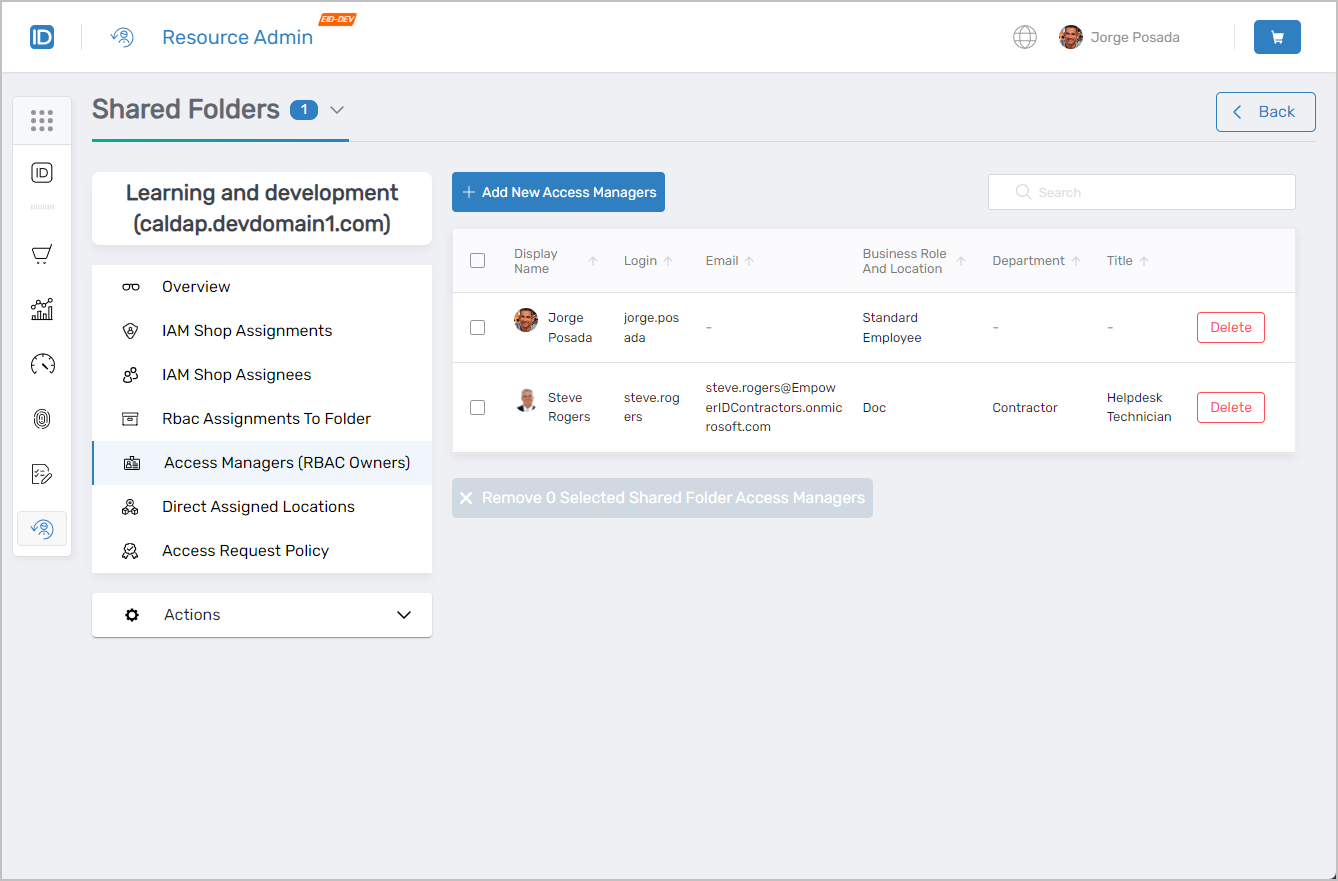
Task: Select the ID badge sidebar icon
Action: [x=42, y=172]
